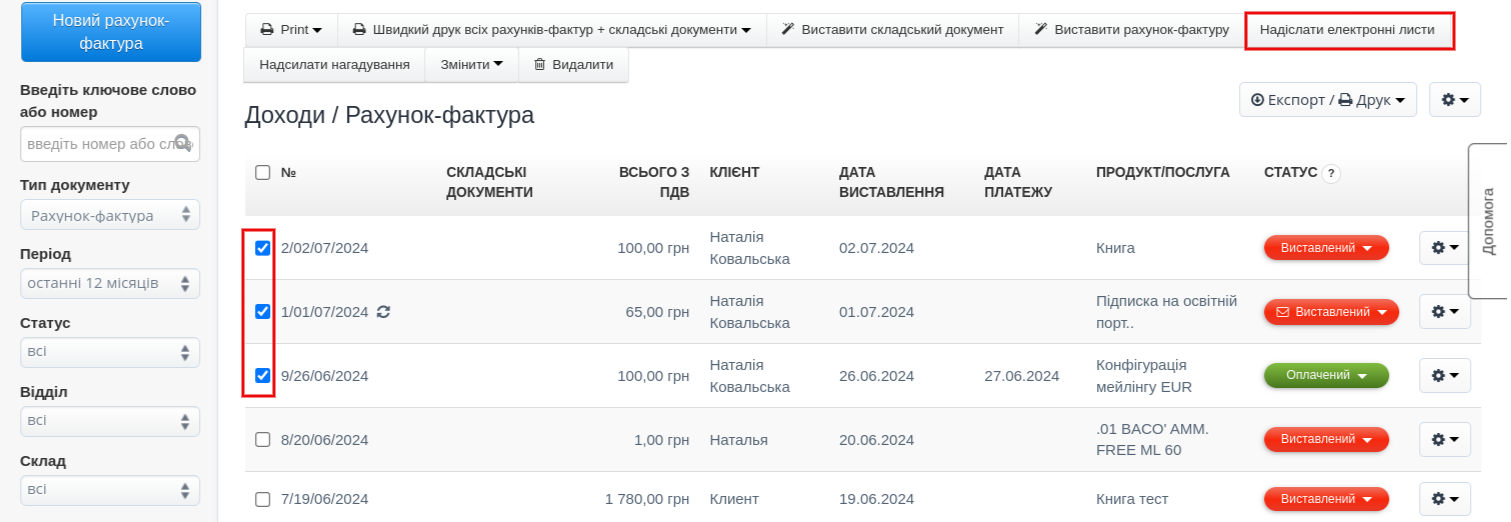Image resolution: width=1511 pixels, height=522 pixels.
Task: Uncheck the checkbox for invoice 2/02/07/2024
Action: 263,248
